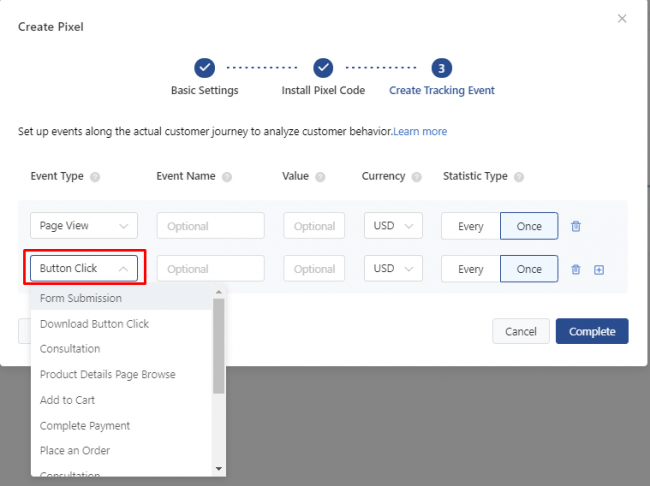Click help icon beside Value header
Screen dimensions: 650x486
pyautogui.click(x=320, y=177)
